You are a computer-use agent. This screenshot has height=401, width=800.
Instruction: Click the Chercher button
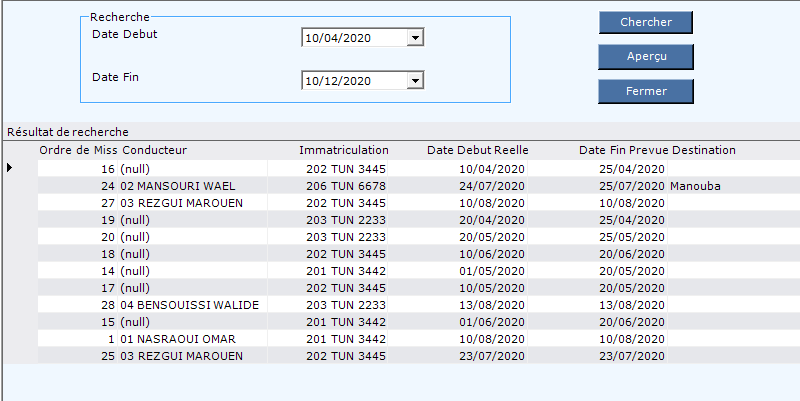[645, 22]
